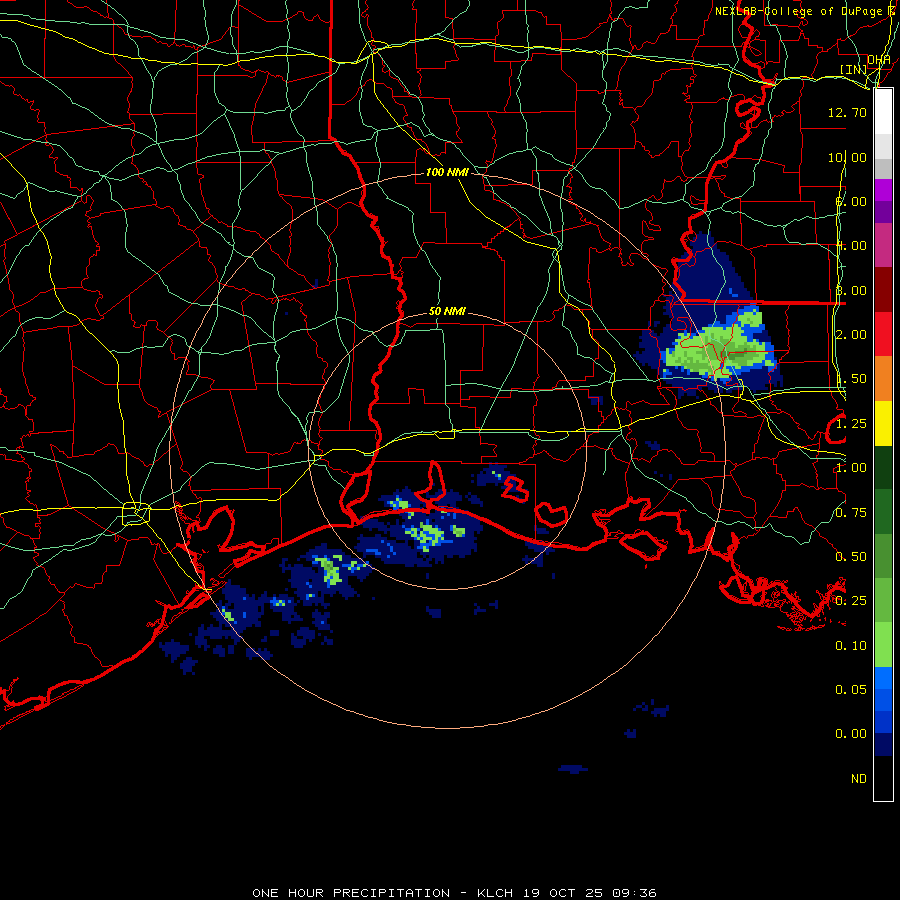The height and width of the screenshot is (900, 900).
Task: Click the OHA product label
Action: (x=879, y=60)
